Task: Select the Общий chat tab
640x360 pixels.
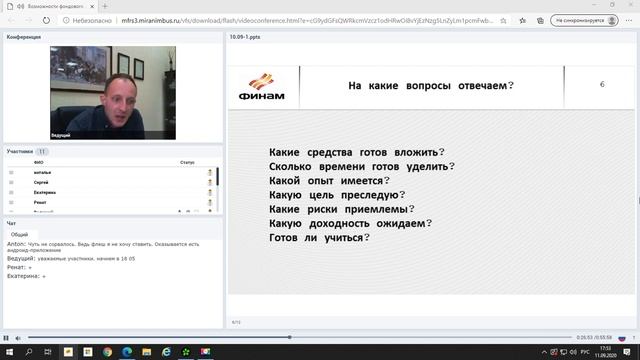Action: [x=19, y=234]
